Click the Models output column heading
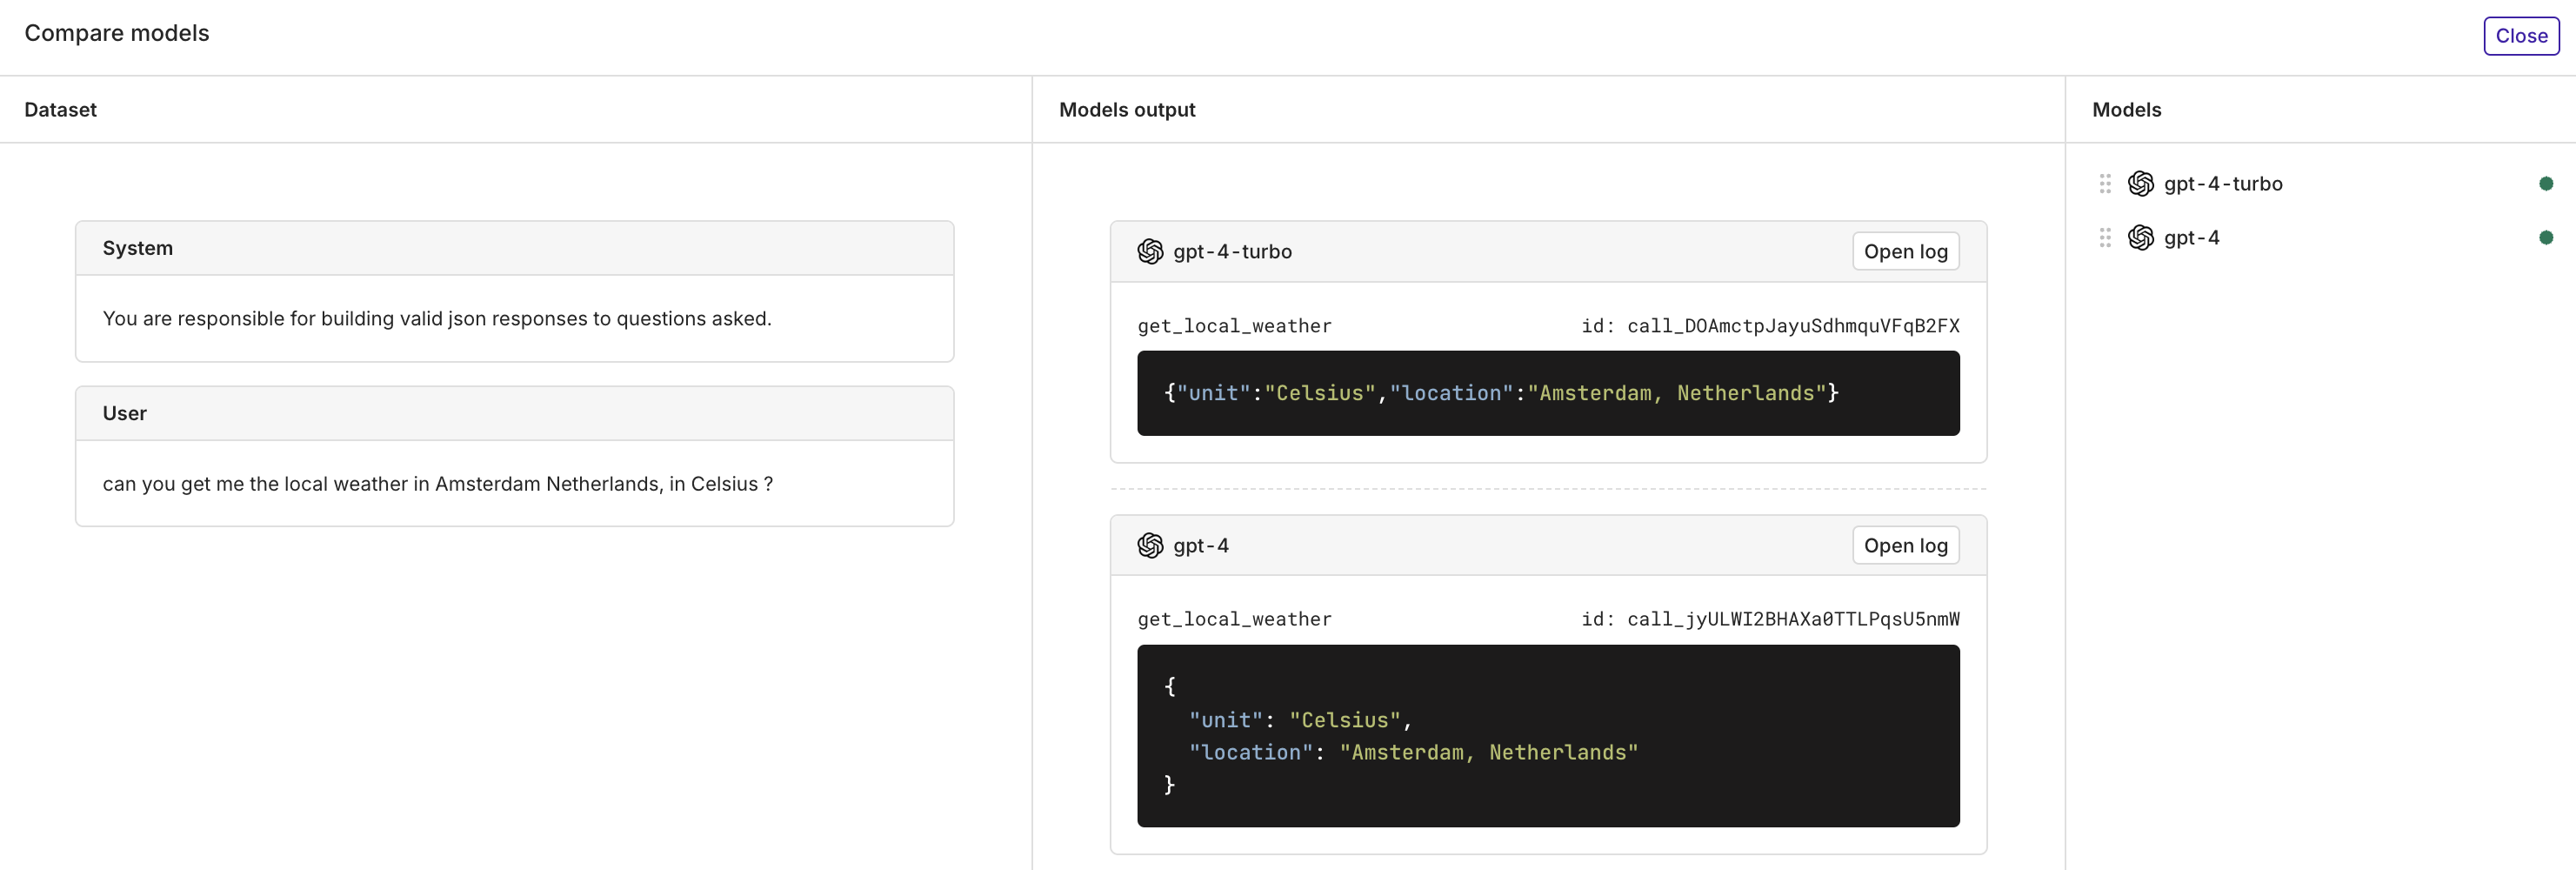The height and width of the screenshot is (870, 2576). click(x=1127, y=110)
